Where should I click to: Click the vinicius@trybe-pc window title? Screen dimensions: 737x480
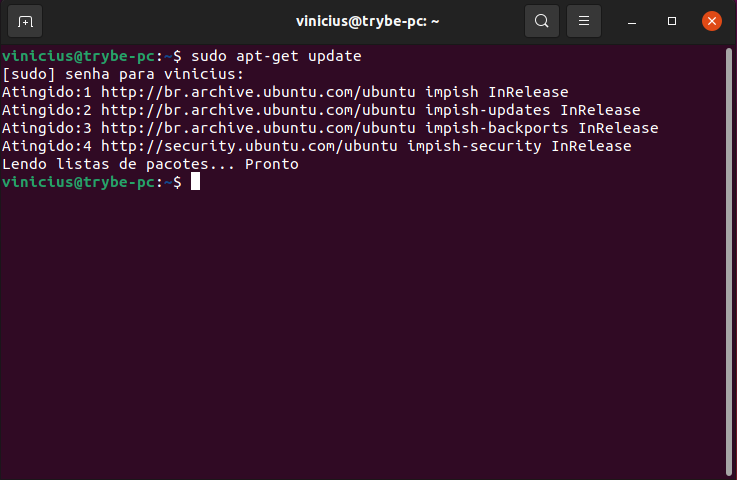[x=368, y=22]
